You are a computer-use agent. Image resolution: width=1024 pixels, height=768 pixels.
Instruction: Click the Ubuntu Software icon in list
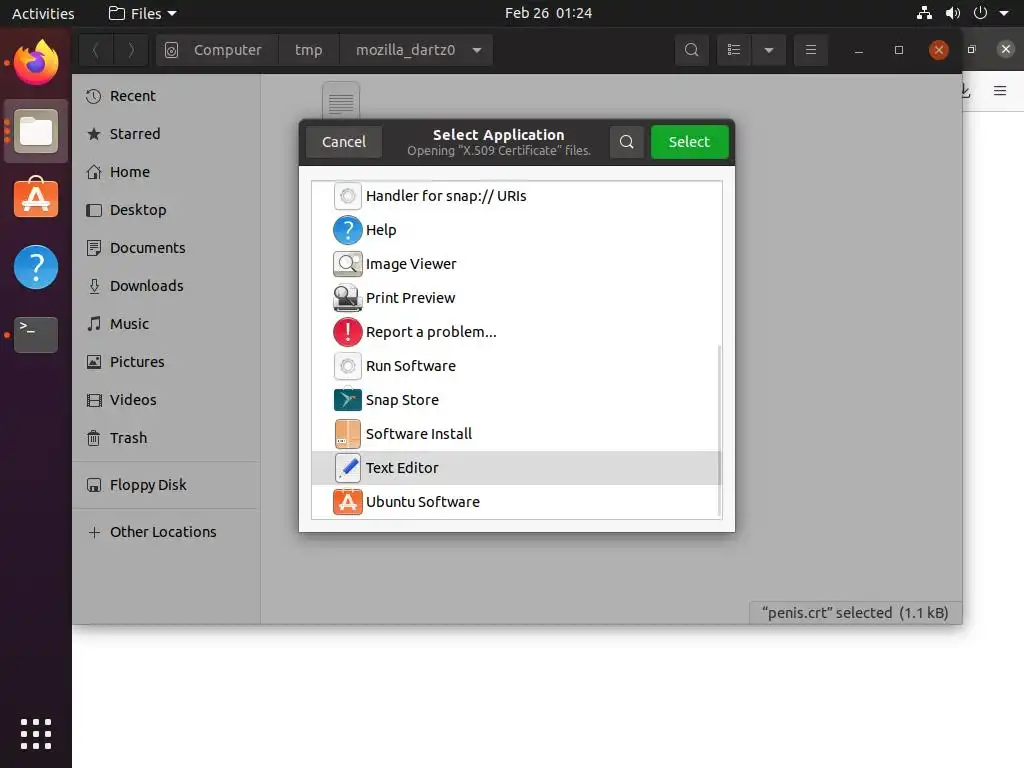click(347, 502)
